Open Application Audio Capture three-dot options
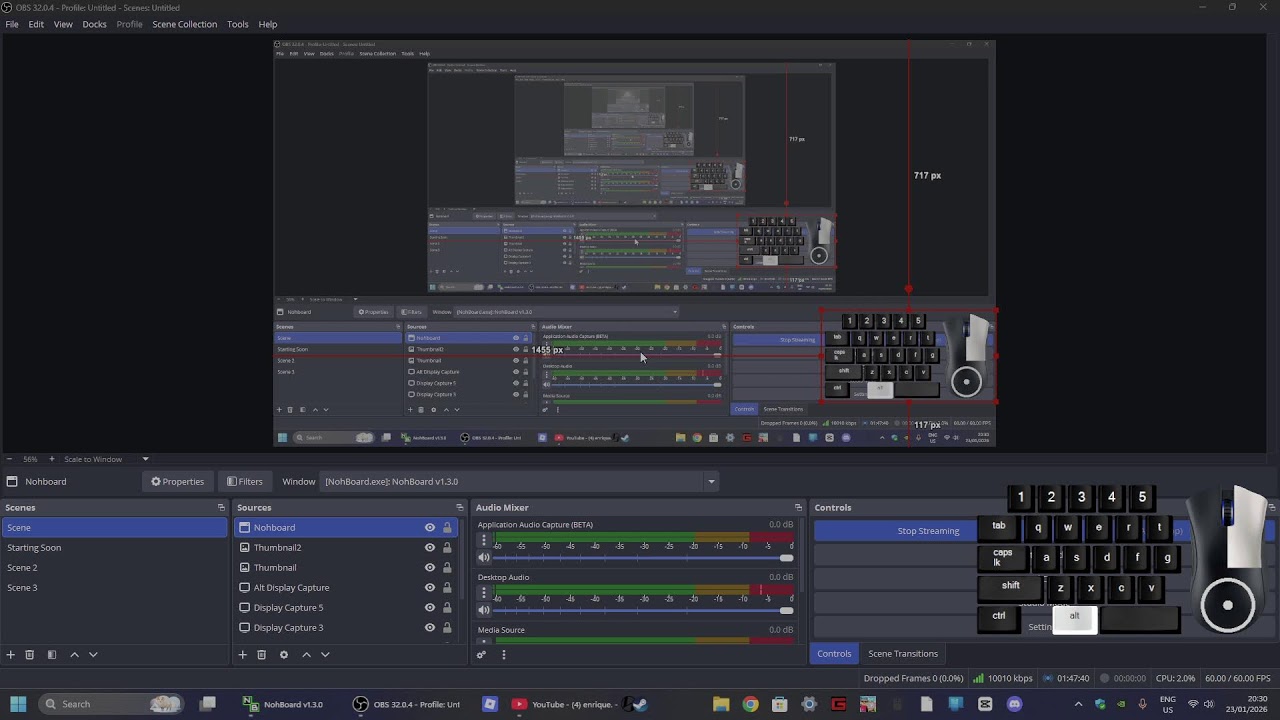 [485, 540]
